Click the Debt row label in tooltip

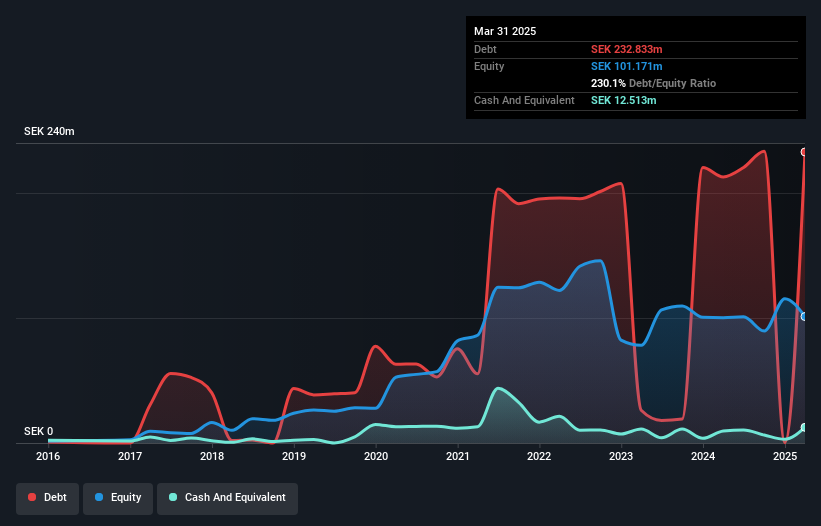(x=485, y=49)
